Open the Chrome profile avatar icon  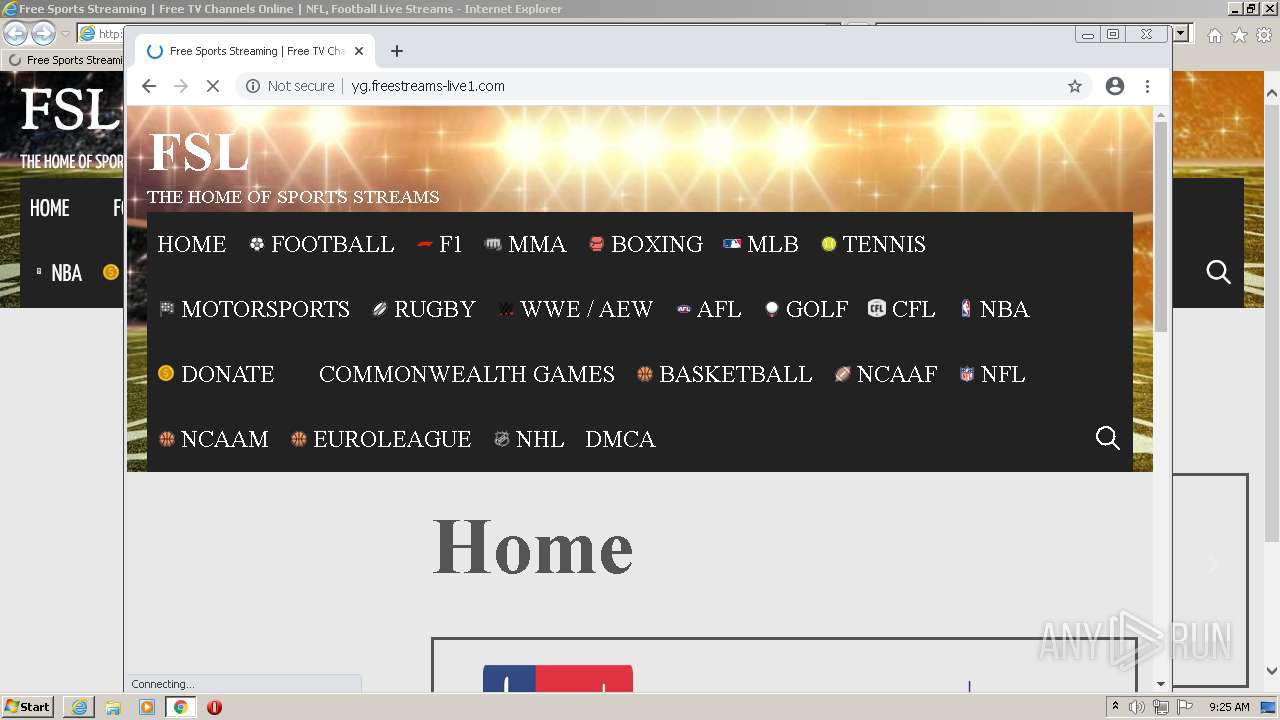click(x=1115, y=86)
